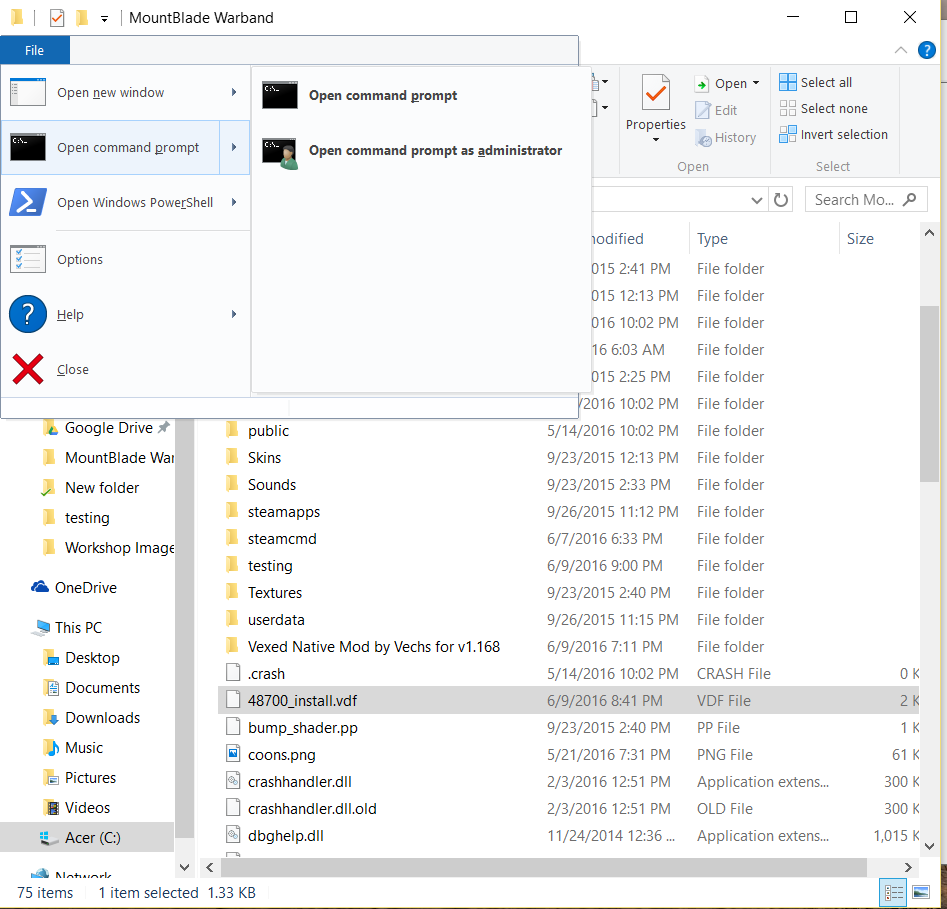Collapse the ribbon with the chevron
The width and height of the screenshot is (947, 909).
pyautogui.click(x=900, y=50)
